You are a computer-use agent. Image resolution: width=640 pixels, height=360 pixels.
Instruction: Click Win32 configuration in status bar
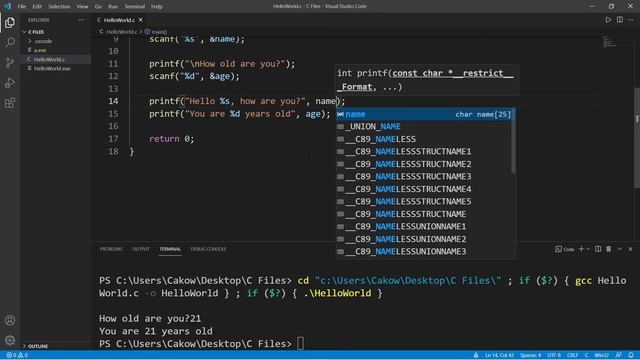602,355
